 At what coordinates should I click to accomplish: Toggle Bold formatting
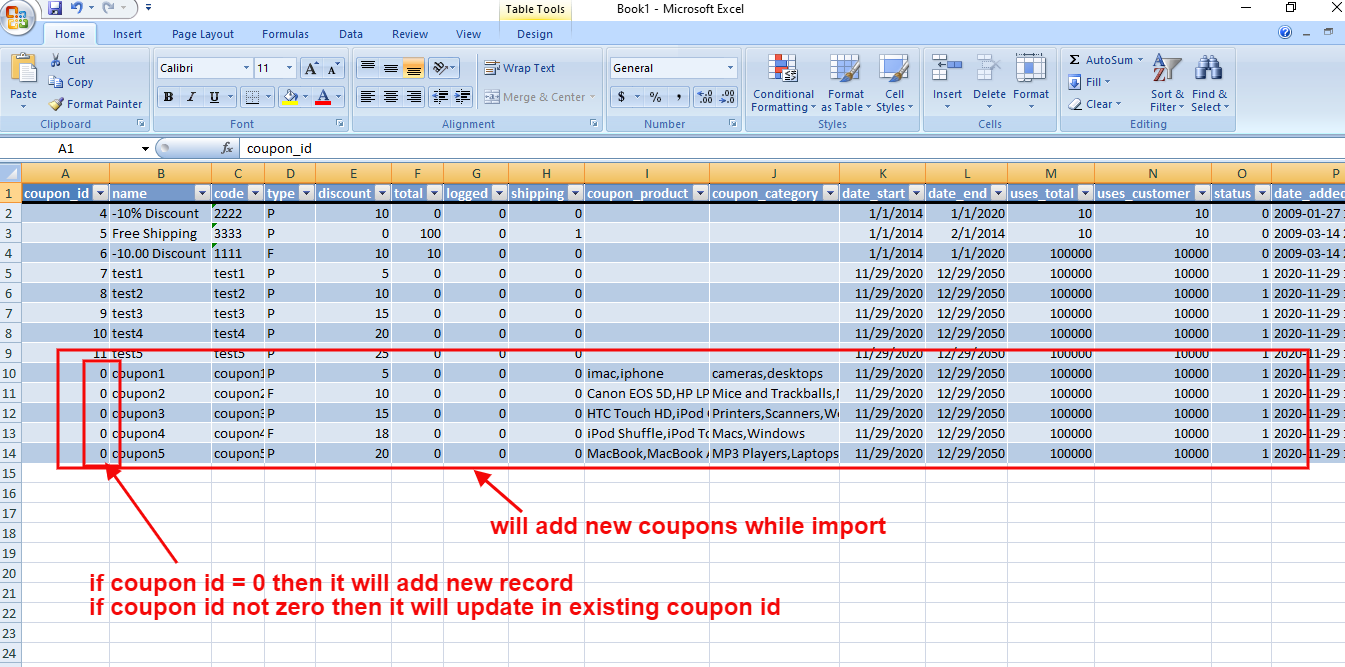click(x=168, y=97)
